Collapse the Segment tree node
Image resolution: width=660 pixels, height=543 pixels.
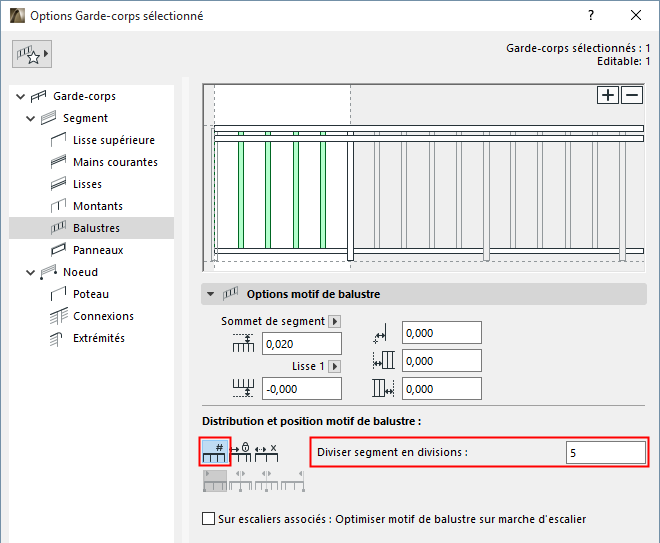[30, 118]
